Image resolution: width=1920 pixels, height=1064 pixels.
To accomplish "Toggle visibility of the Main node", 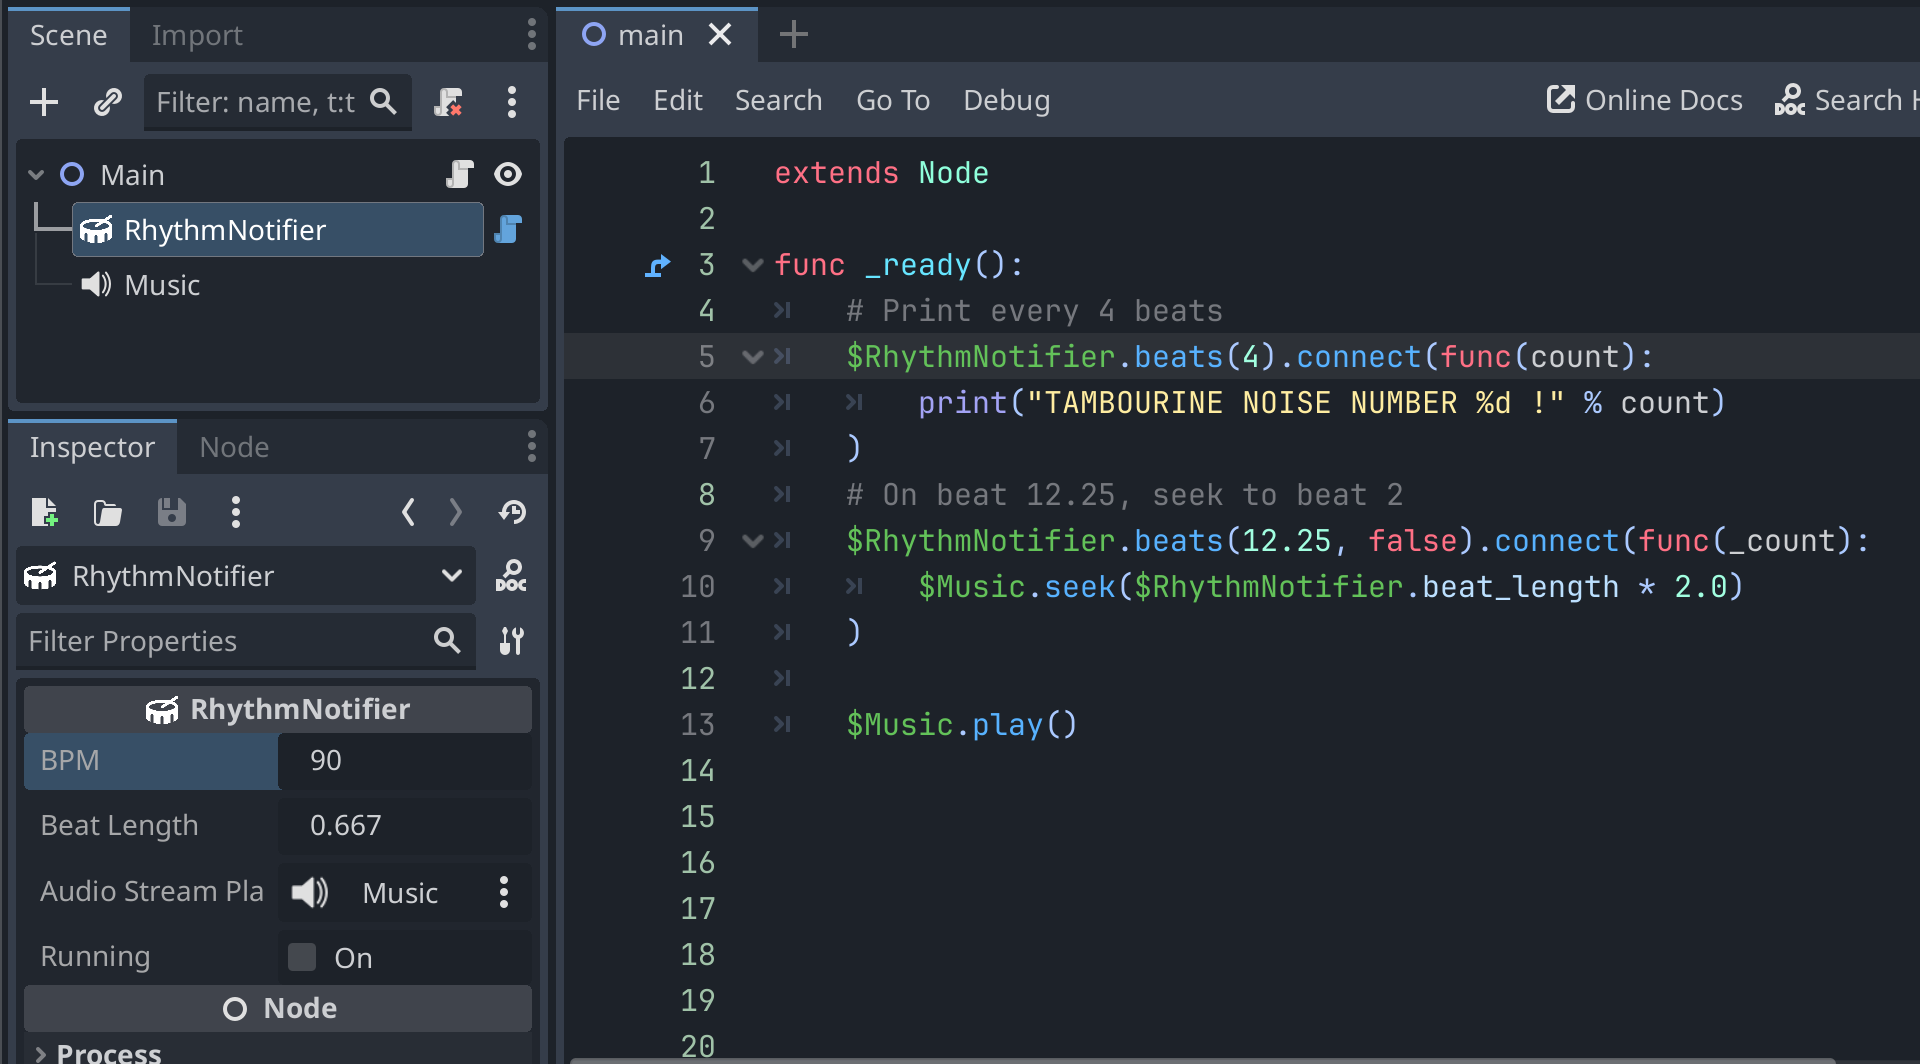I will pos(508,174).
